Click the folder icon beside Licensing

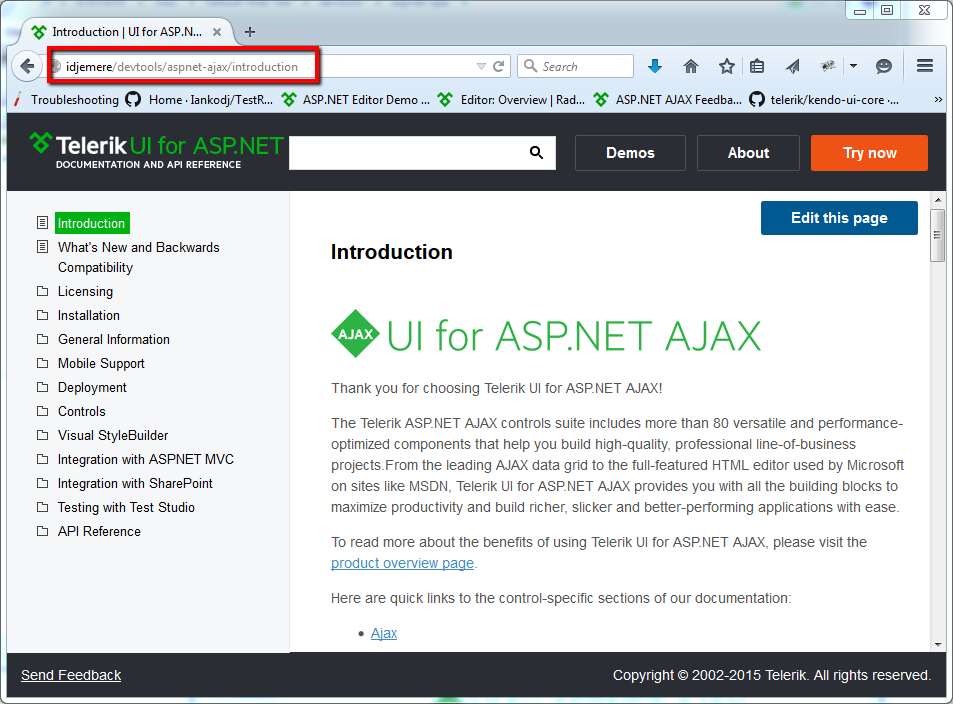click(43, 291)
